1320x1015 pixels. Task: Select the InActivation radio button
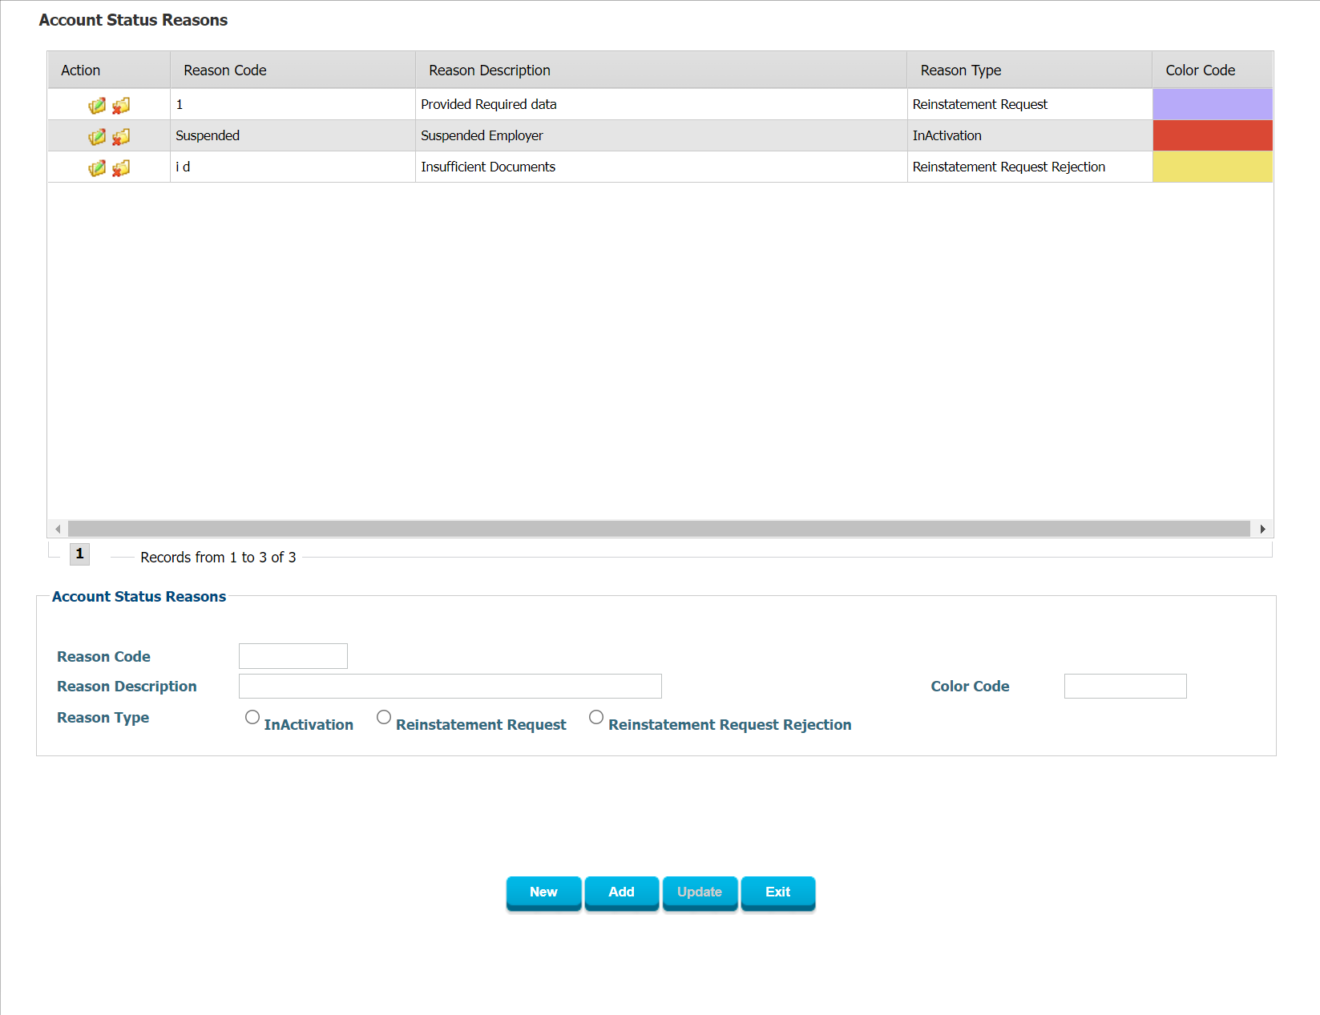[x=252, y=717]
